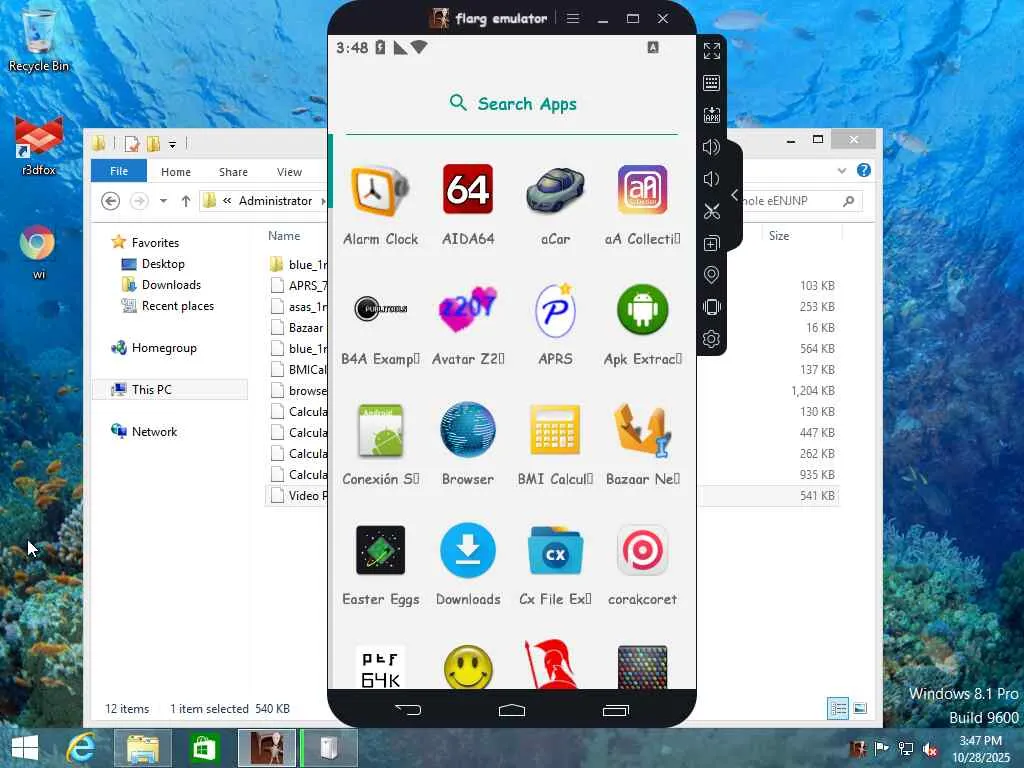Open the File tab in Explorer
Screen dimensions: 1024x768
(x=119, y=171)
